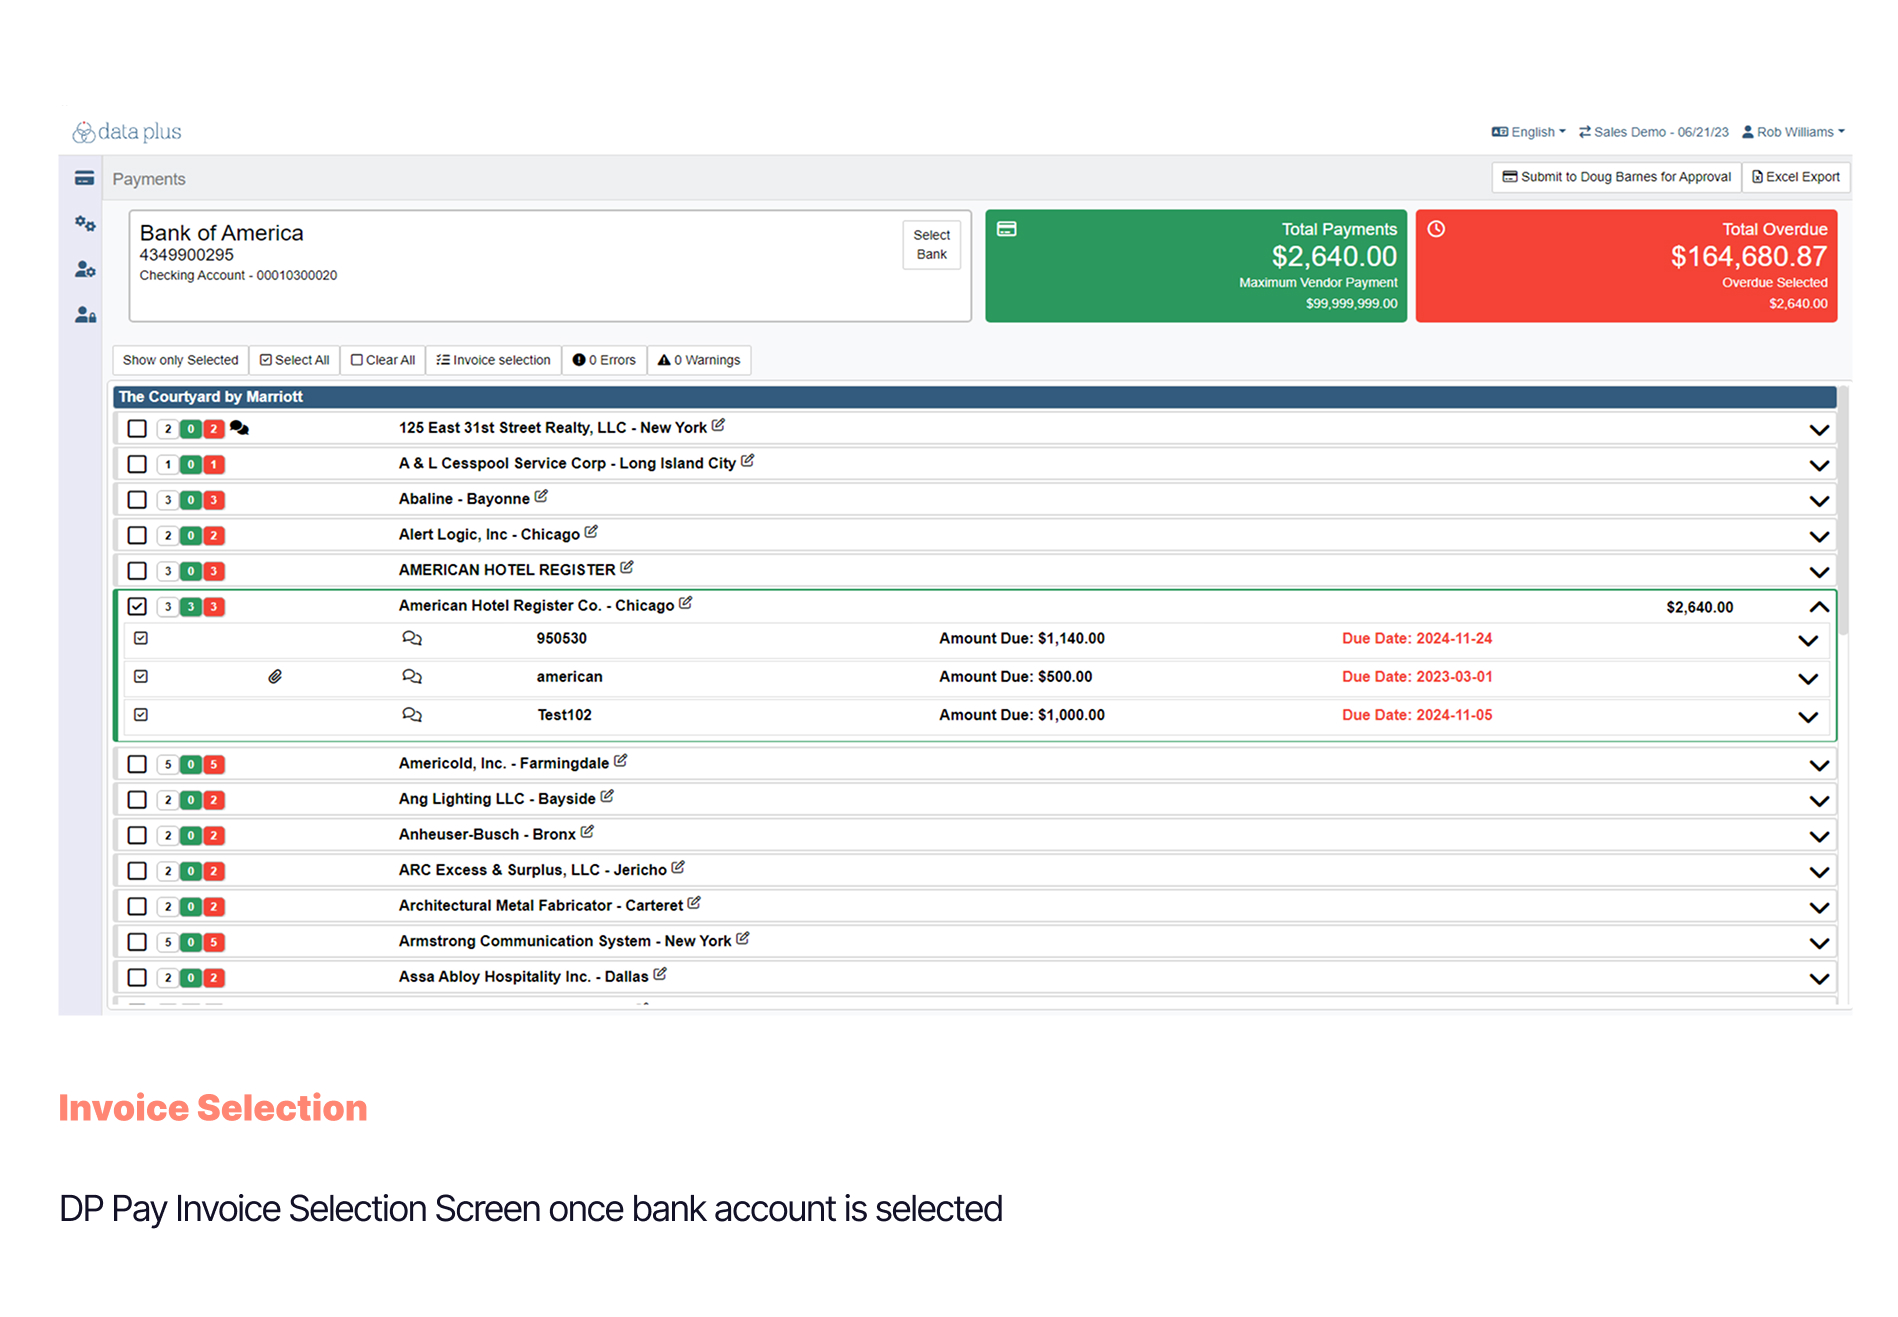This screenshot has width=1898, height=1317.
Task: Check the 125 East 31st Street Realty checkbox
Action: coord(137,429)
